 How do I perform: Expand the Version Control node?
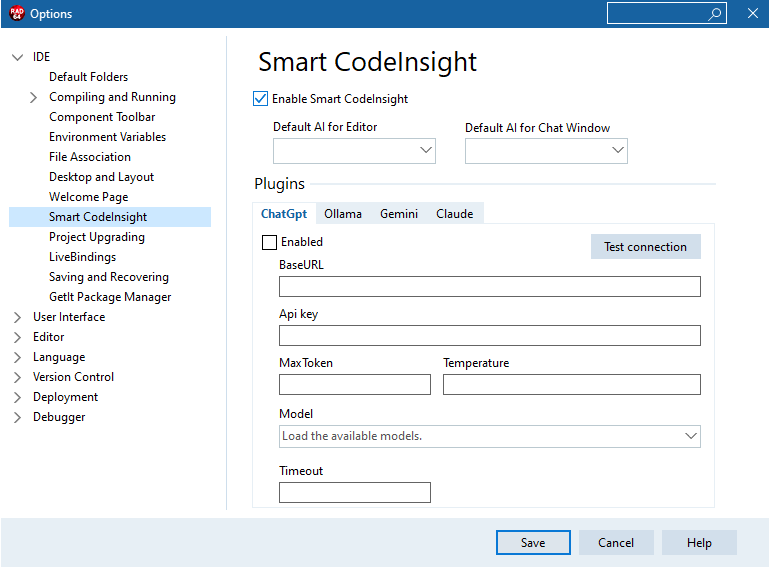[18, 377]
